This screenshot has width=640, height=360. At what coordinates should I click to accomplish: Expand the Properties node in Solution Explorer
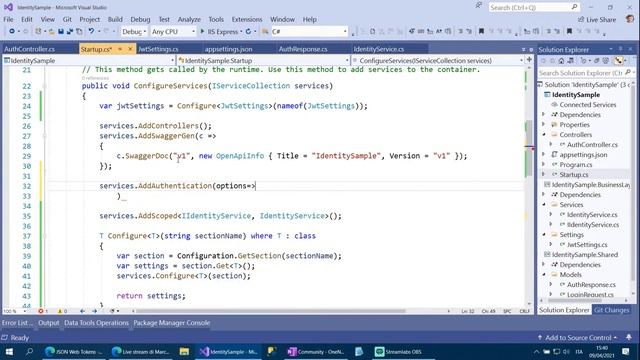tap(544, 124)
